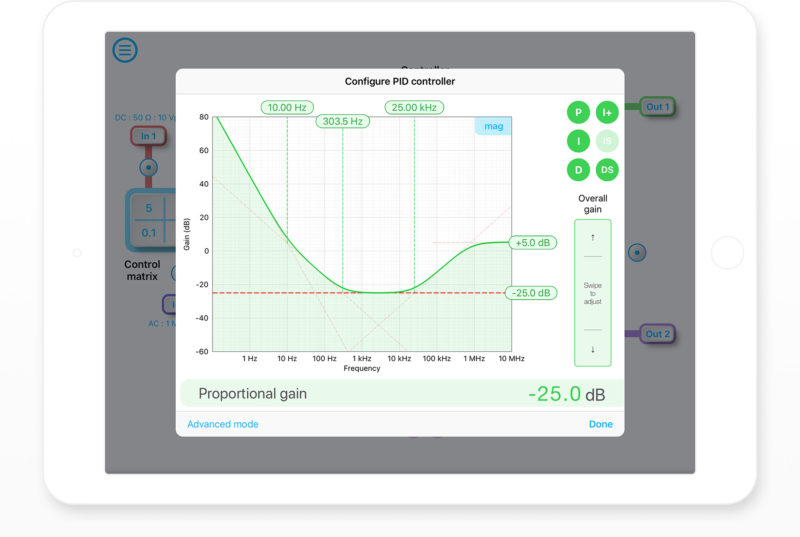Open the hamburger main menu
The height and width of the screenshot is (537, 800).
pyautogui.click(x=125, y=50)
